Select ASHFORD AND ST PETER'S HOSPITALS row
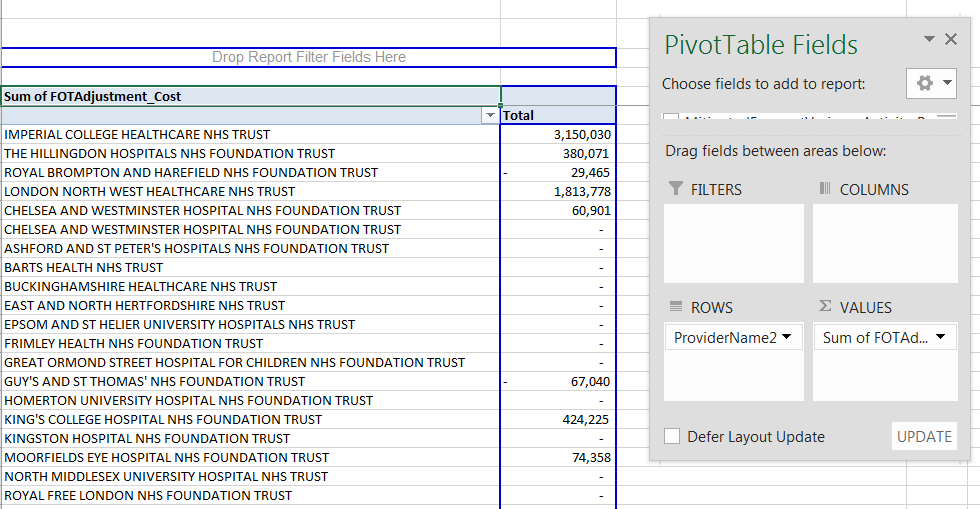 click(x=251, y=248)
